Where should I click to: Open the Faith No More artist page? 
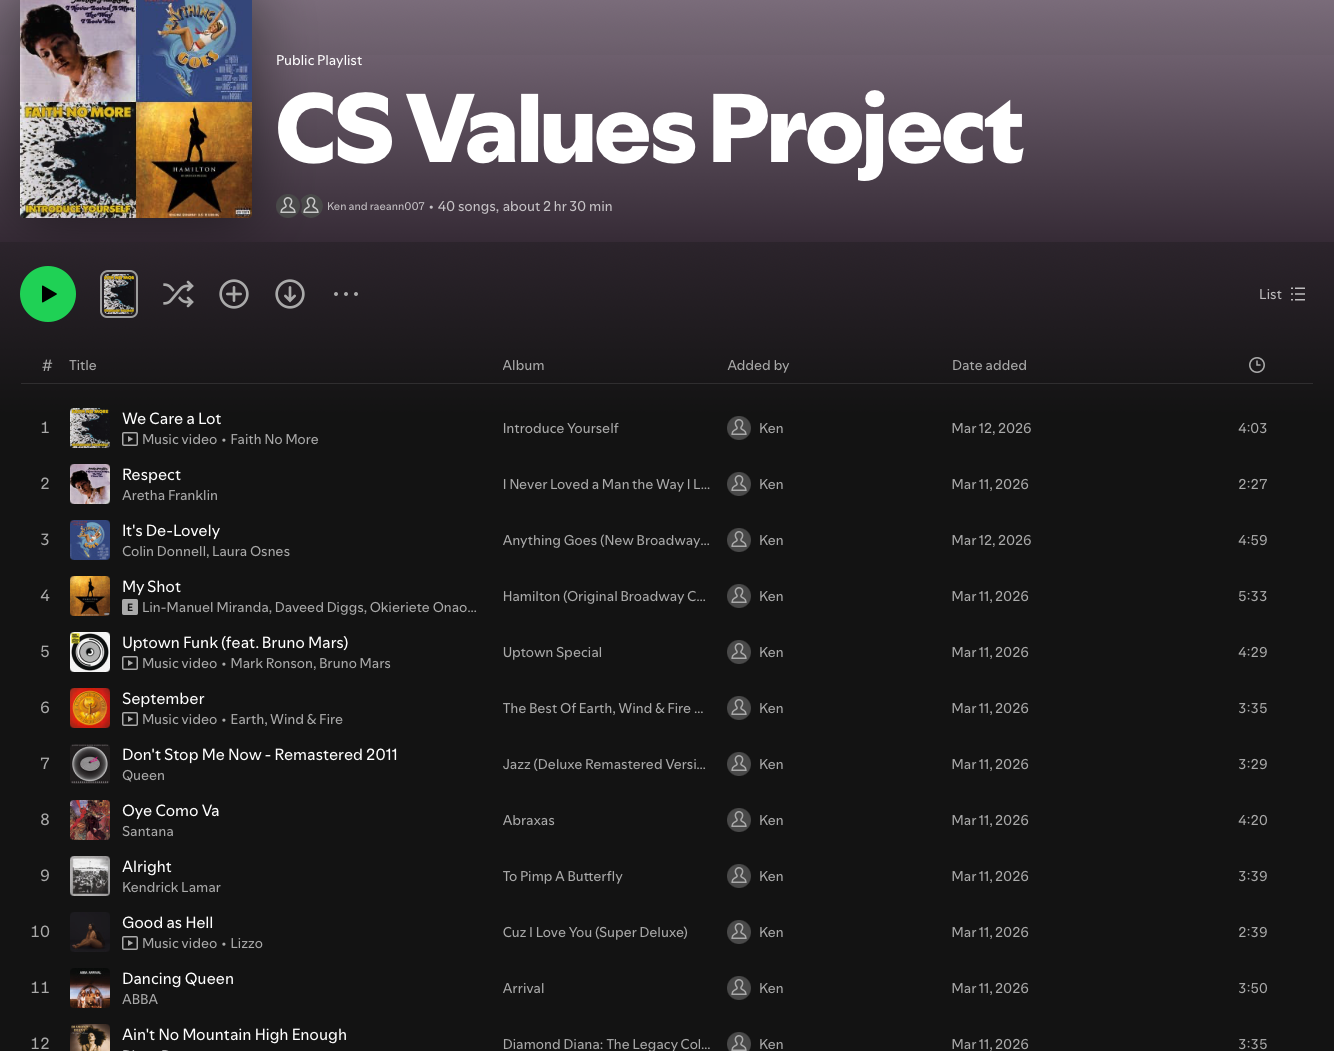pos(274,439)
